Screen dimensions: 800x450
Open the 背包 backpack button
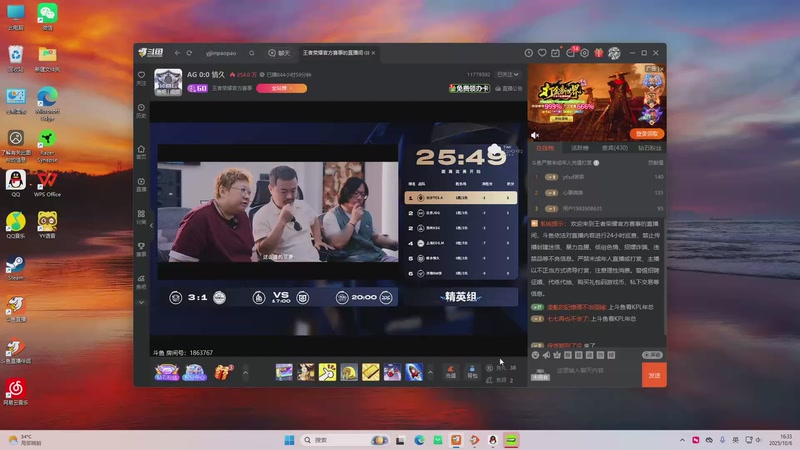pos(472,372)
